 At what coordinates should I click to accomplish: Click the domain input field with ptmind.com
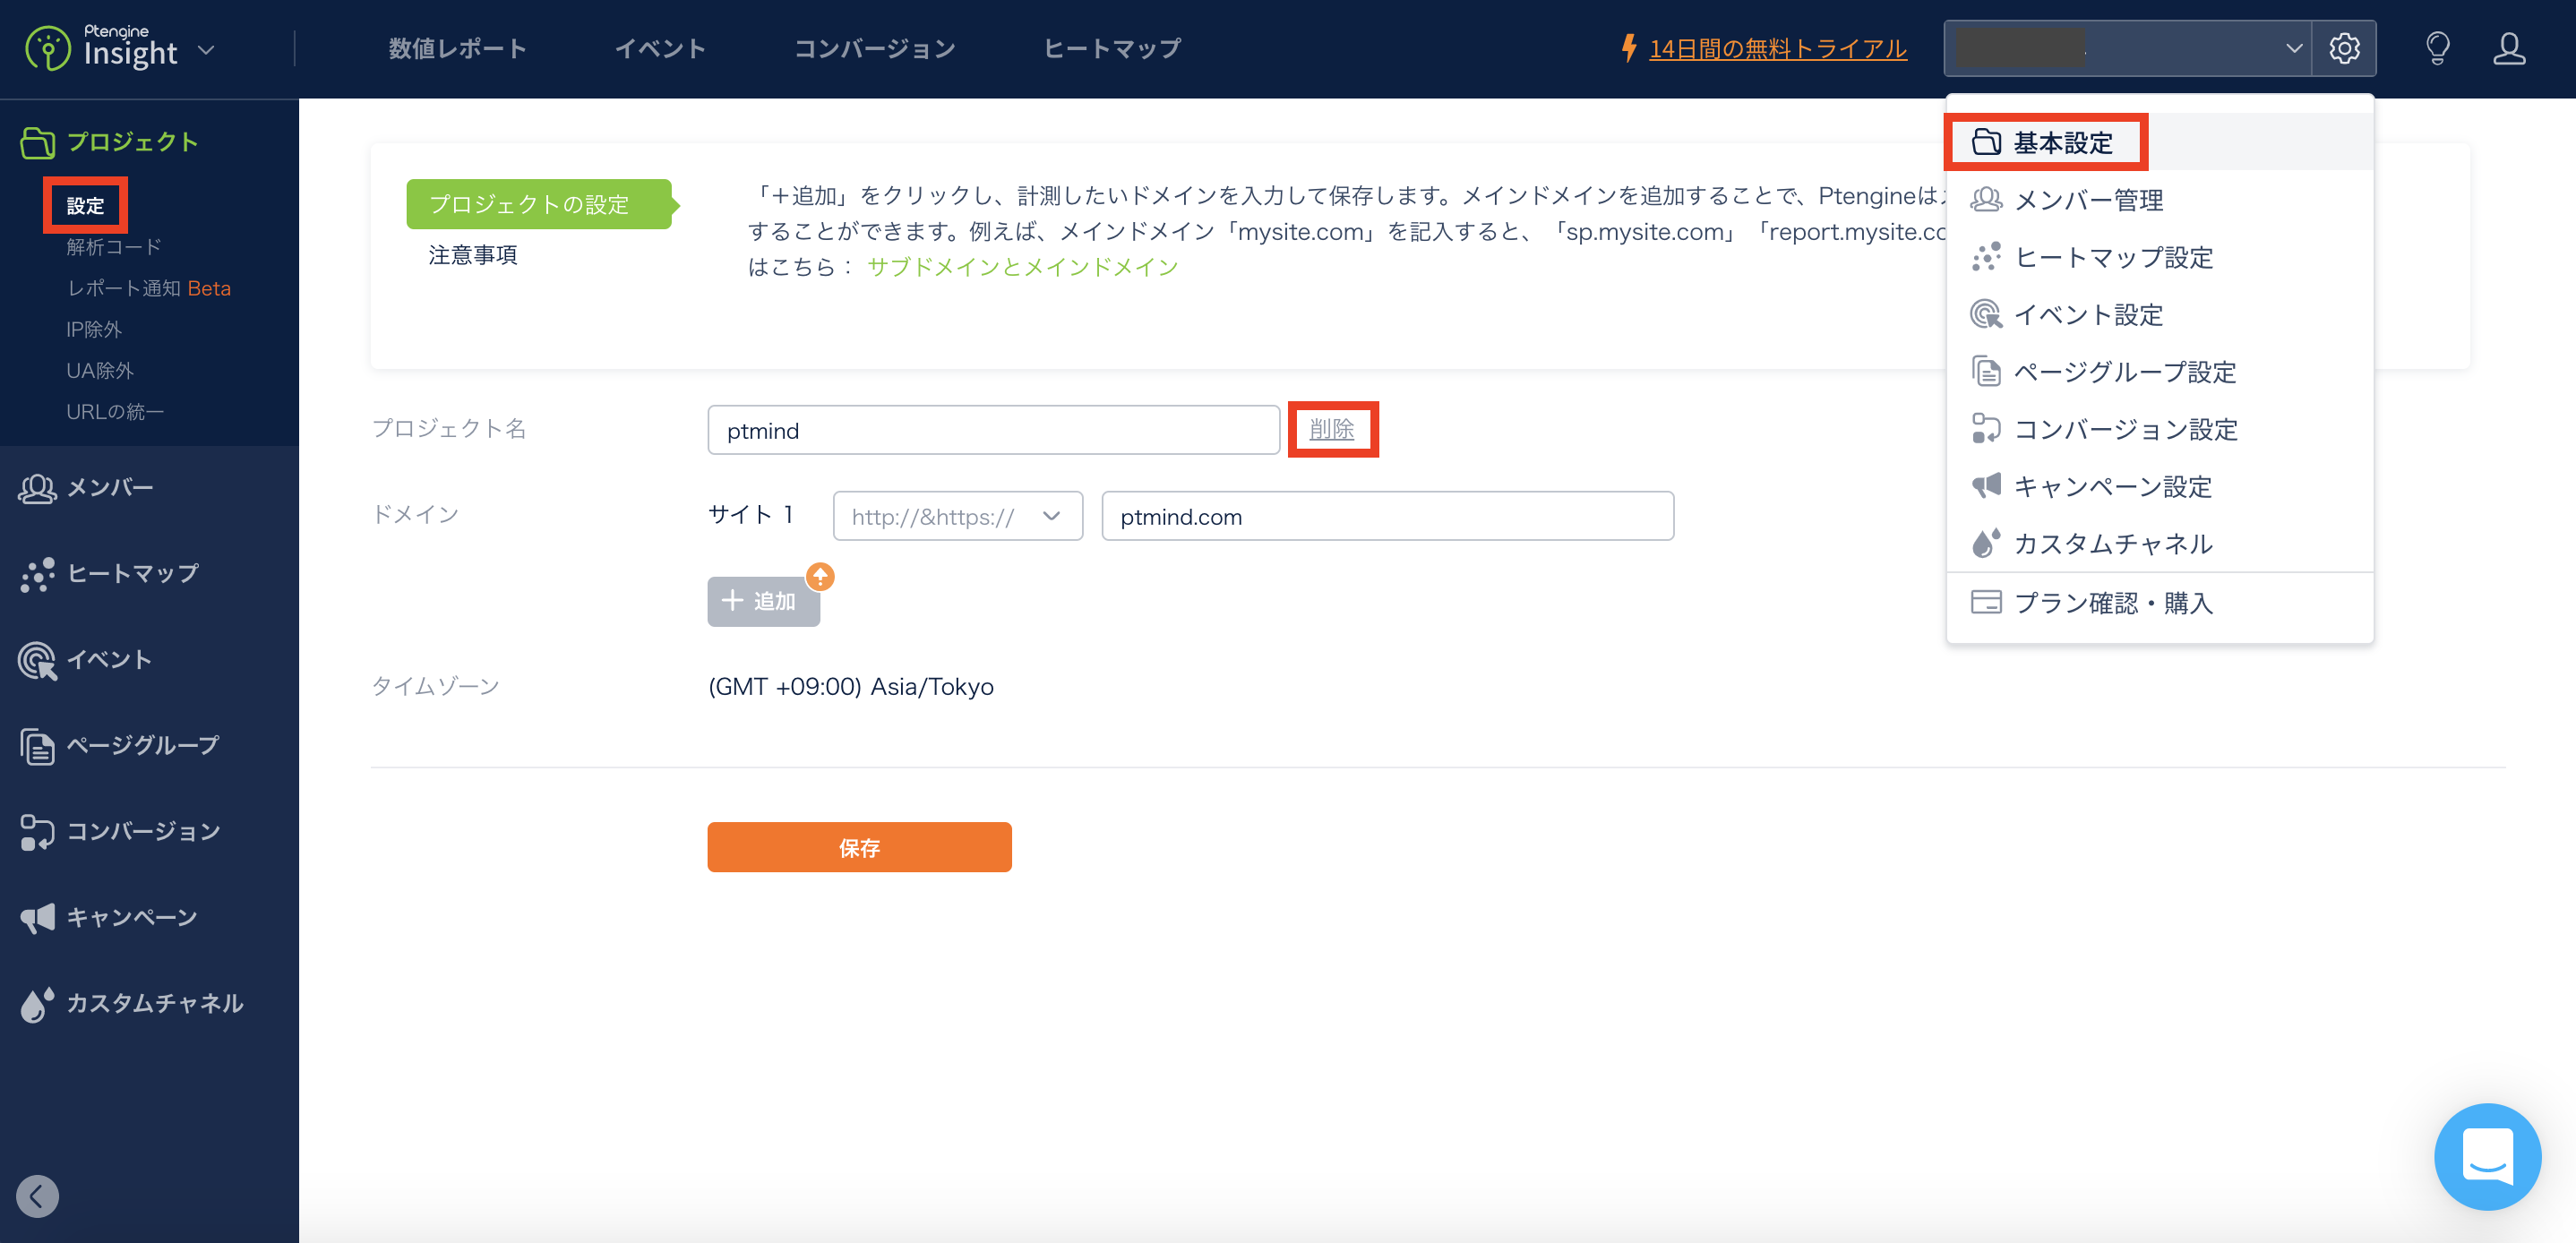coord(1388,516)
